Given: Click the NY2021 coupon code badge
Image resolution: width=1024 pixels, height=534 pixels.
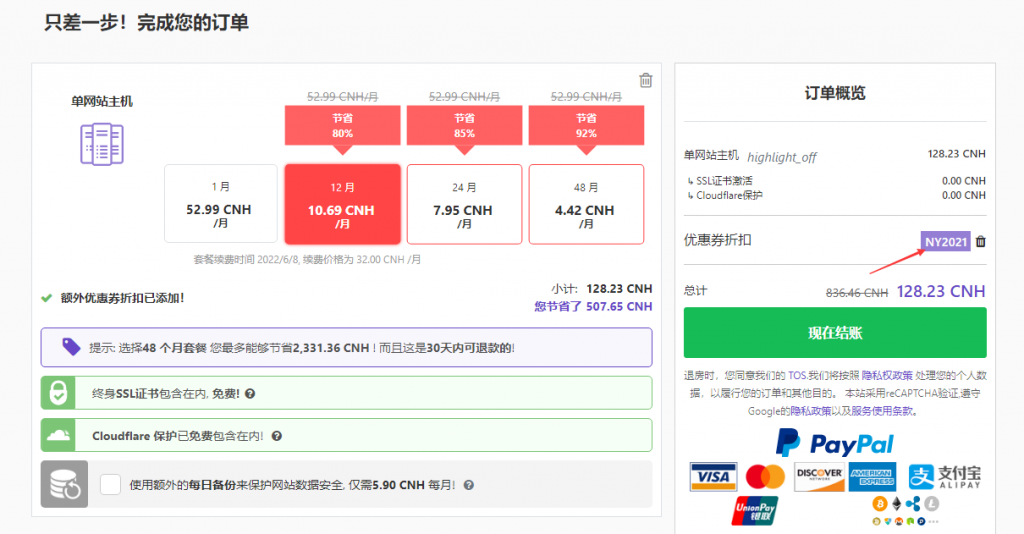Looking at the screenshot, I should pos(946,242).
